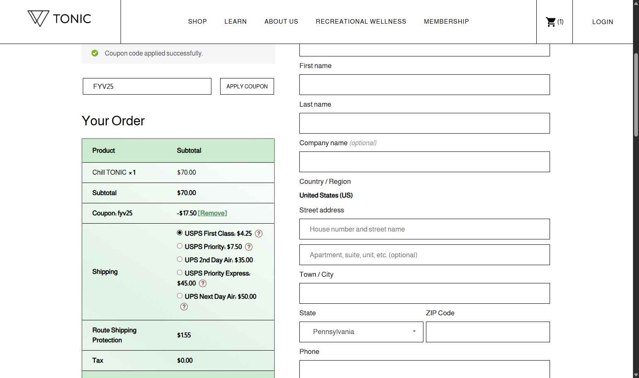Click the page vertical scrollbar
The width and height of the screenshot is (639, 378).
tap(636, 96)
